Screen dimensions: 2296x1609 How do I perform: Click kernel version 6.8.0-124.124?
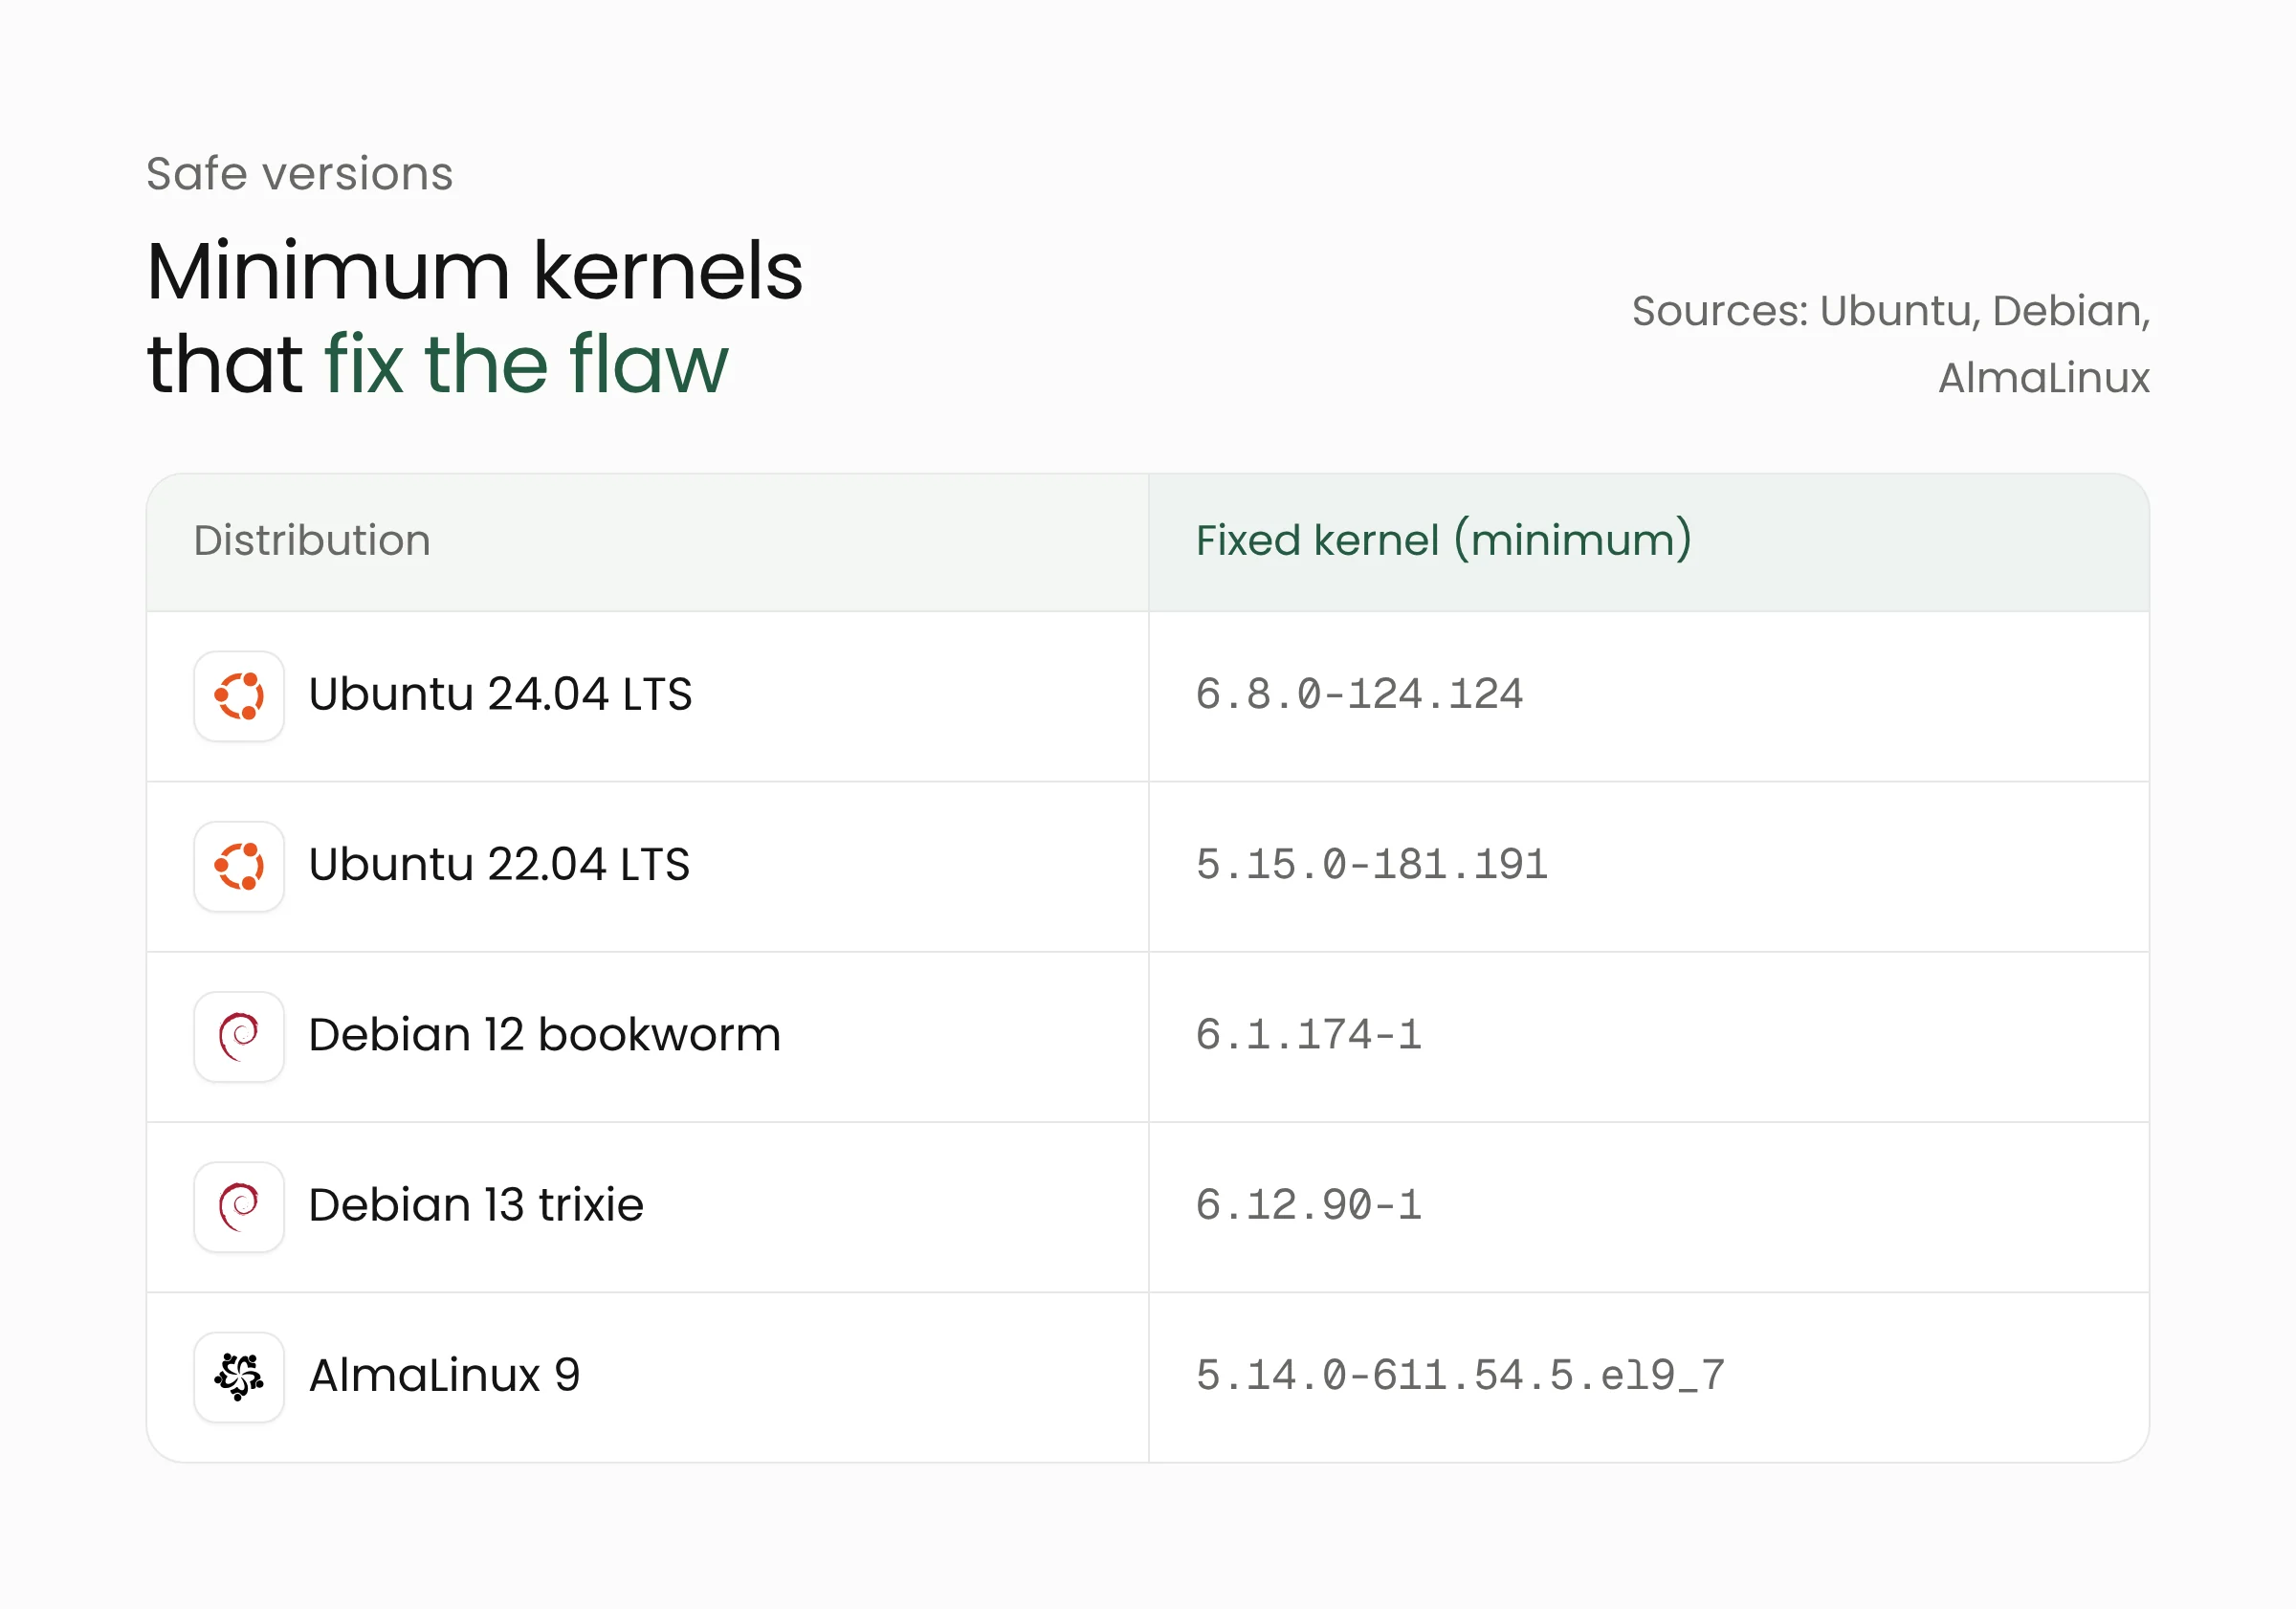click(1360, 694)
